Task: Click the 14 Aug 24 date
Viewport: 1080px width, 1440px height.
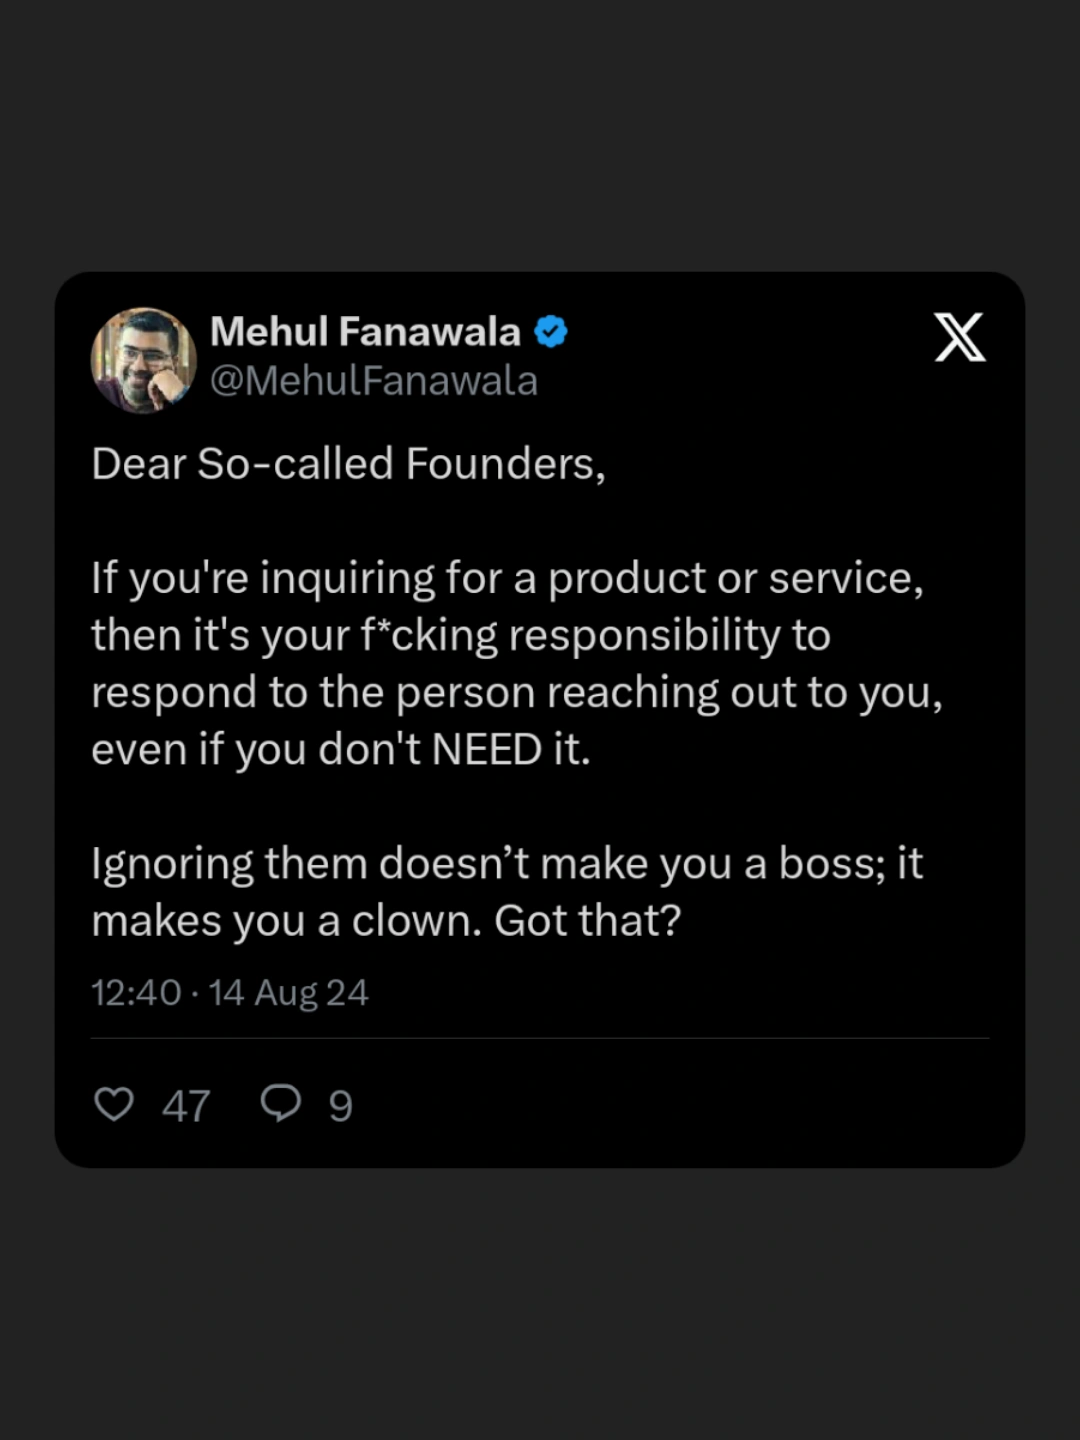Action: (289, 993)
